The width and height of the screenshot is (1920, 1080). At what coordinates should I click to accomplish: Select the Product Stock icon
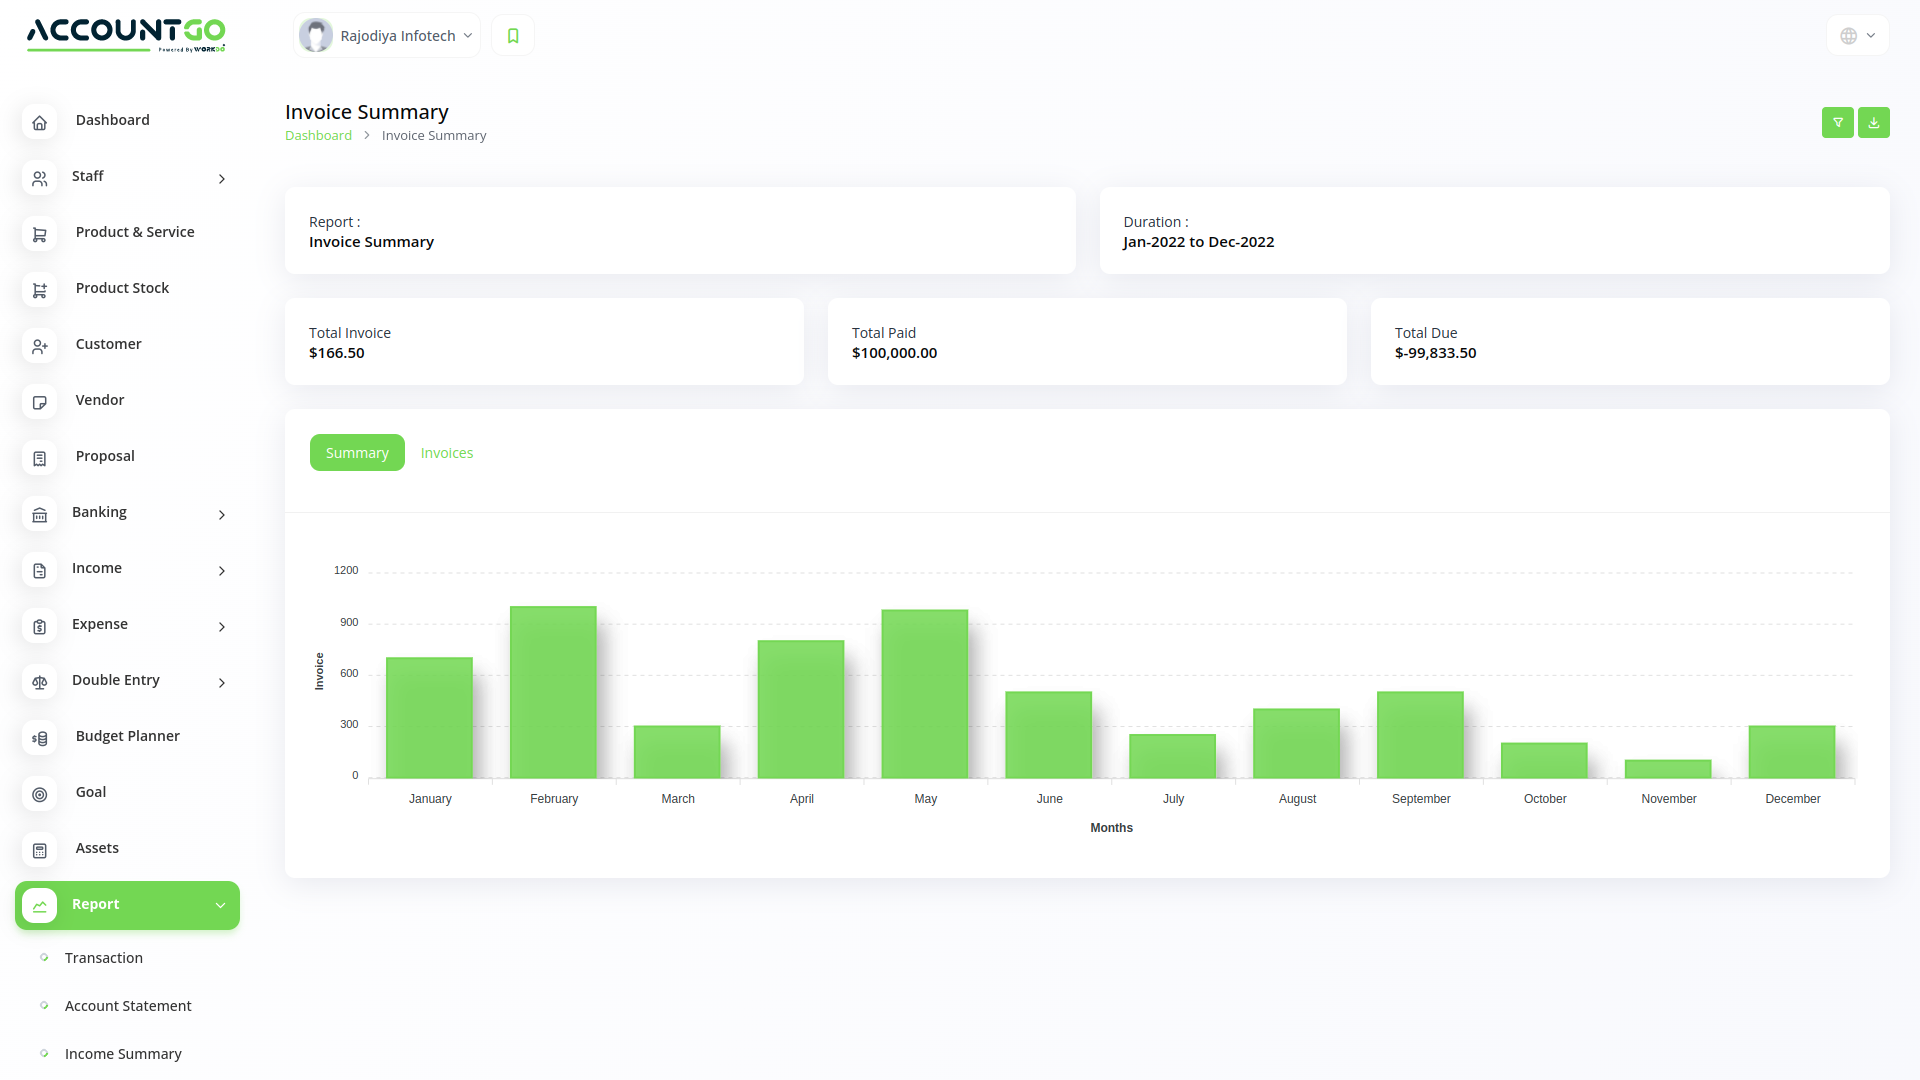pos(40,290)
